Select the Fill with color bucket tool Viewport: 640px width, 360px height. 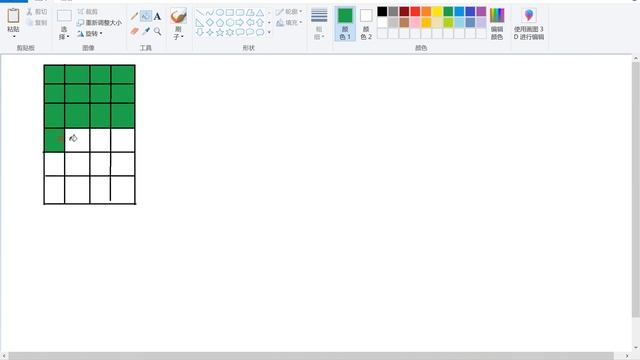coord(146,16)
